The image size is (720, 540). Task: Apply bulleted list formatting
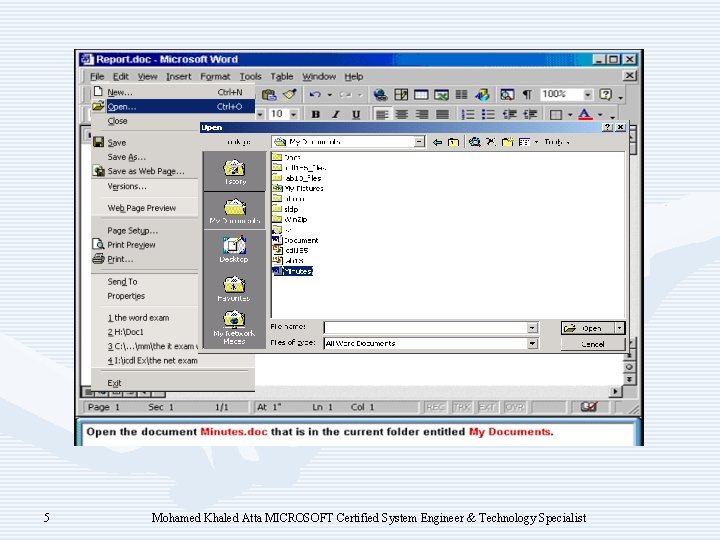coord(488,114)
